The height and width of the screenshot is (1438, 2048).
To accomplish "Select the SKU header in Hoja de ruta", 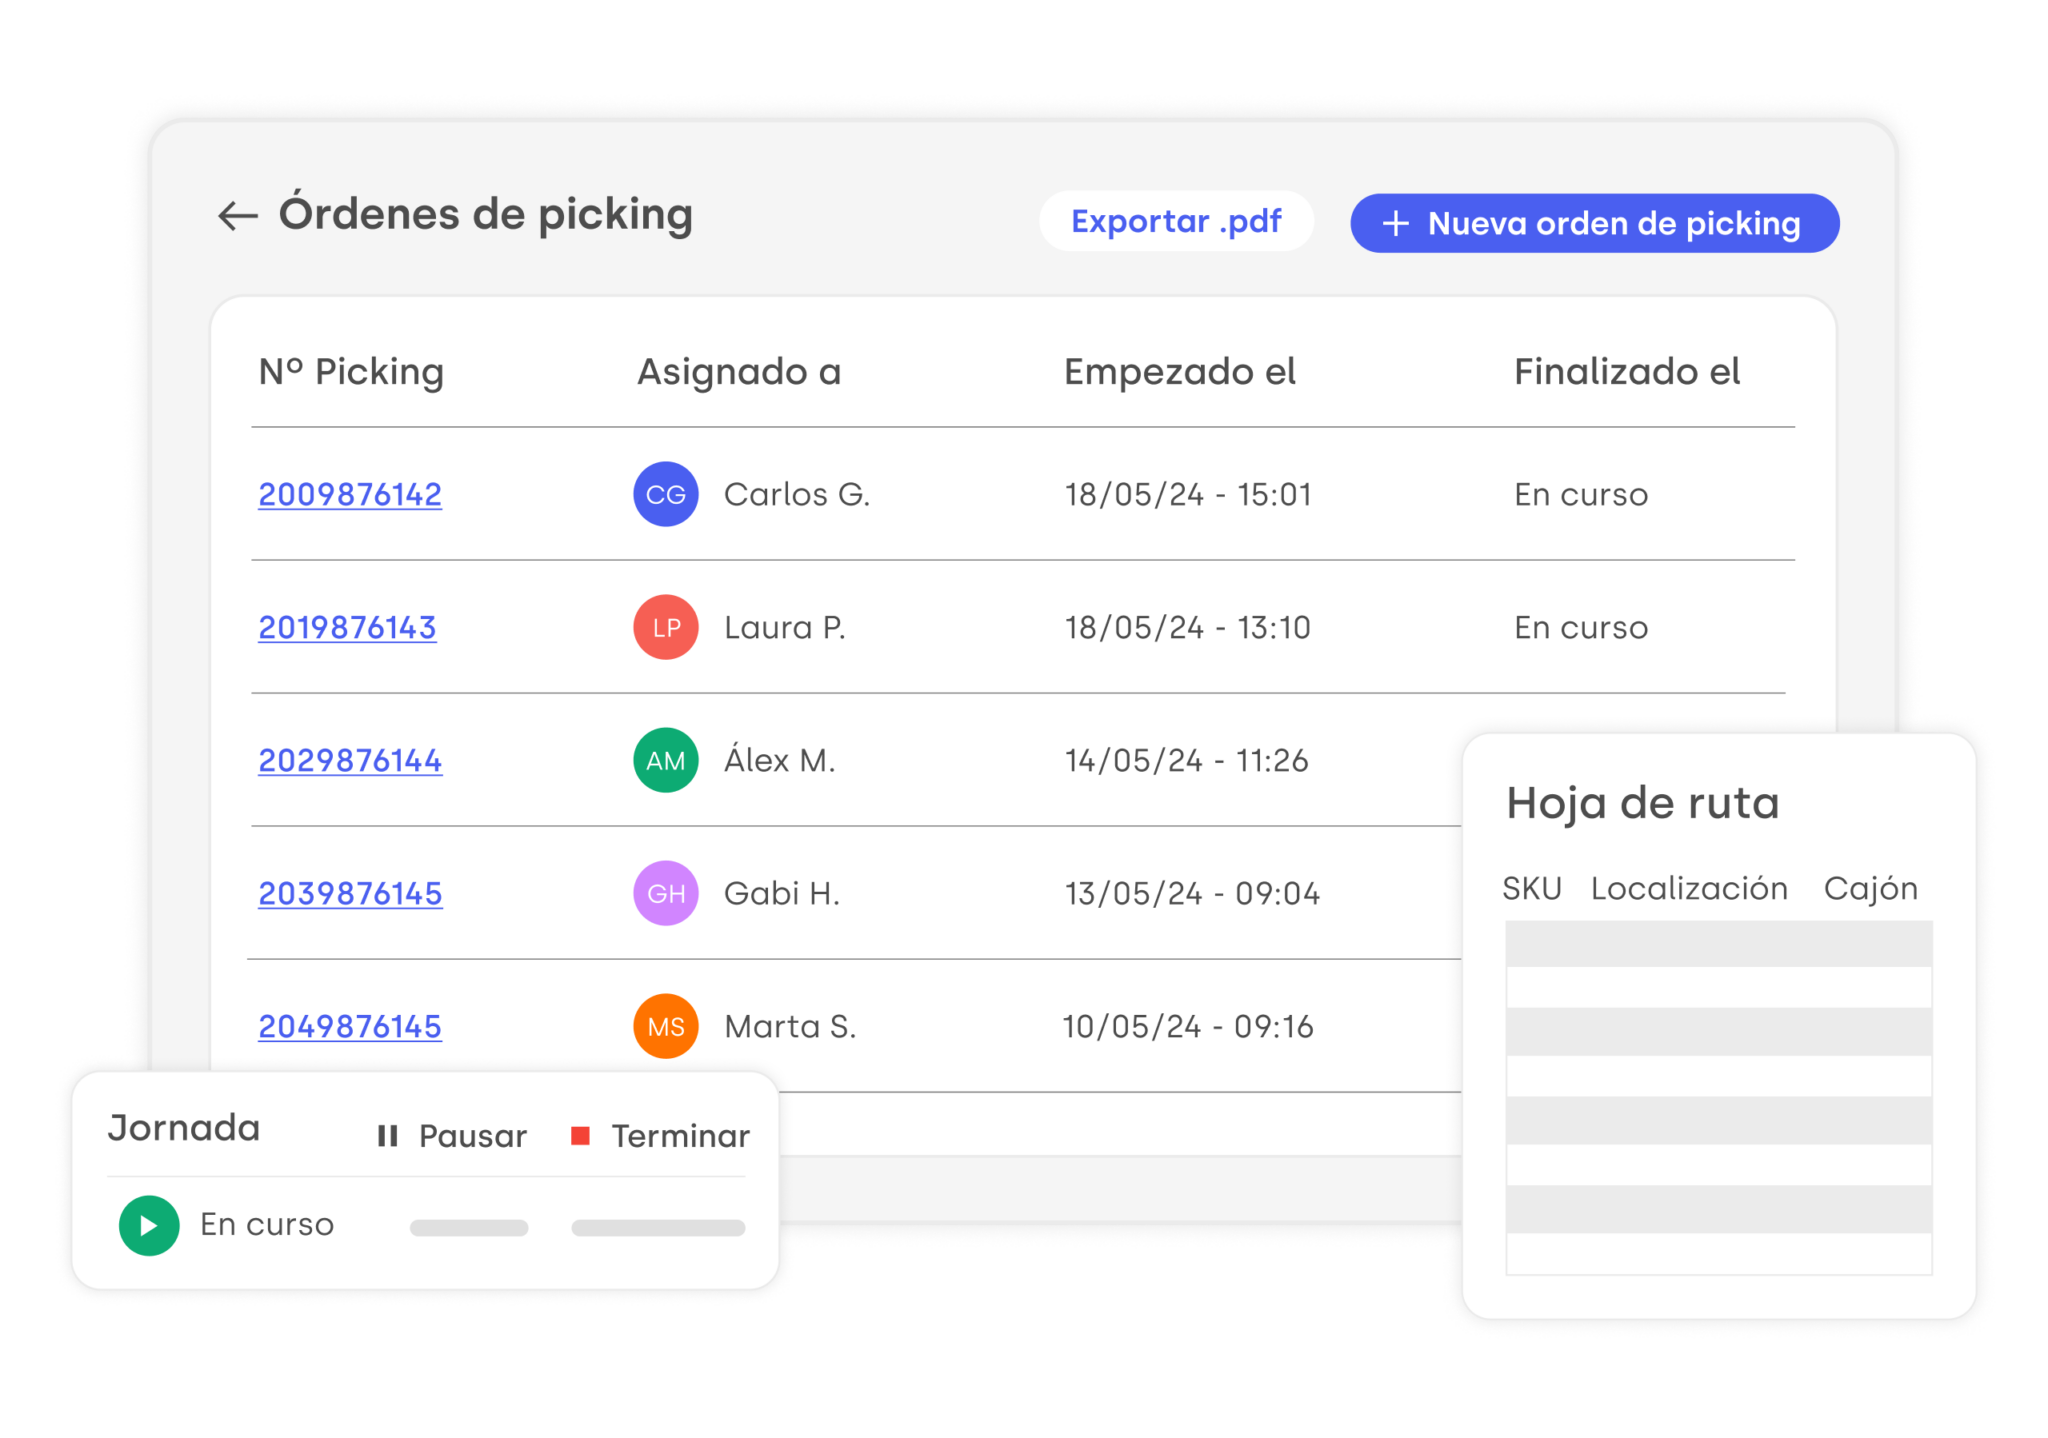I will click(1533, 888).
